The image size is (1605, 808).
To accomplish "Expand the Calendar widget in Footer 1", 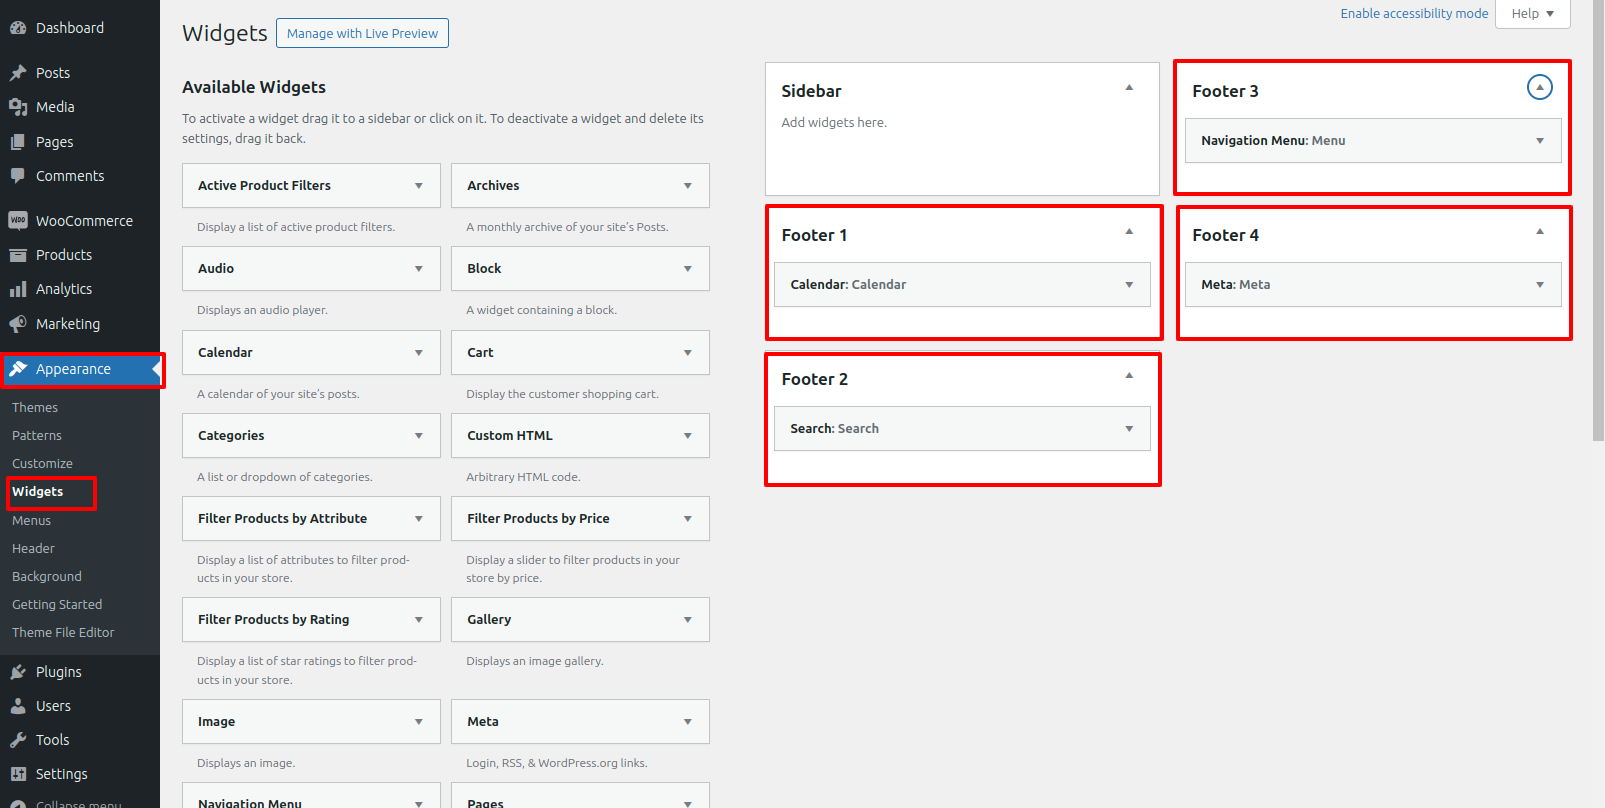I will [1129, 285].
